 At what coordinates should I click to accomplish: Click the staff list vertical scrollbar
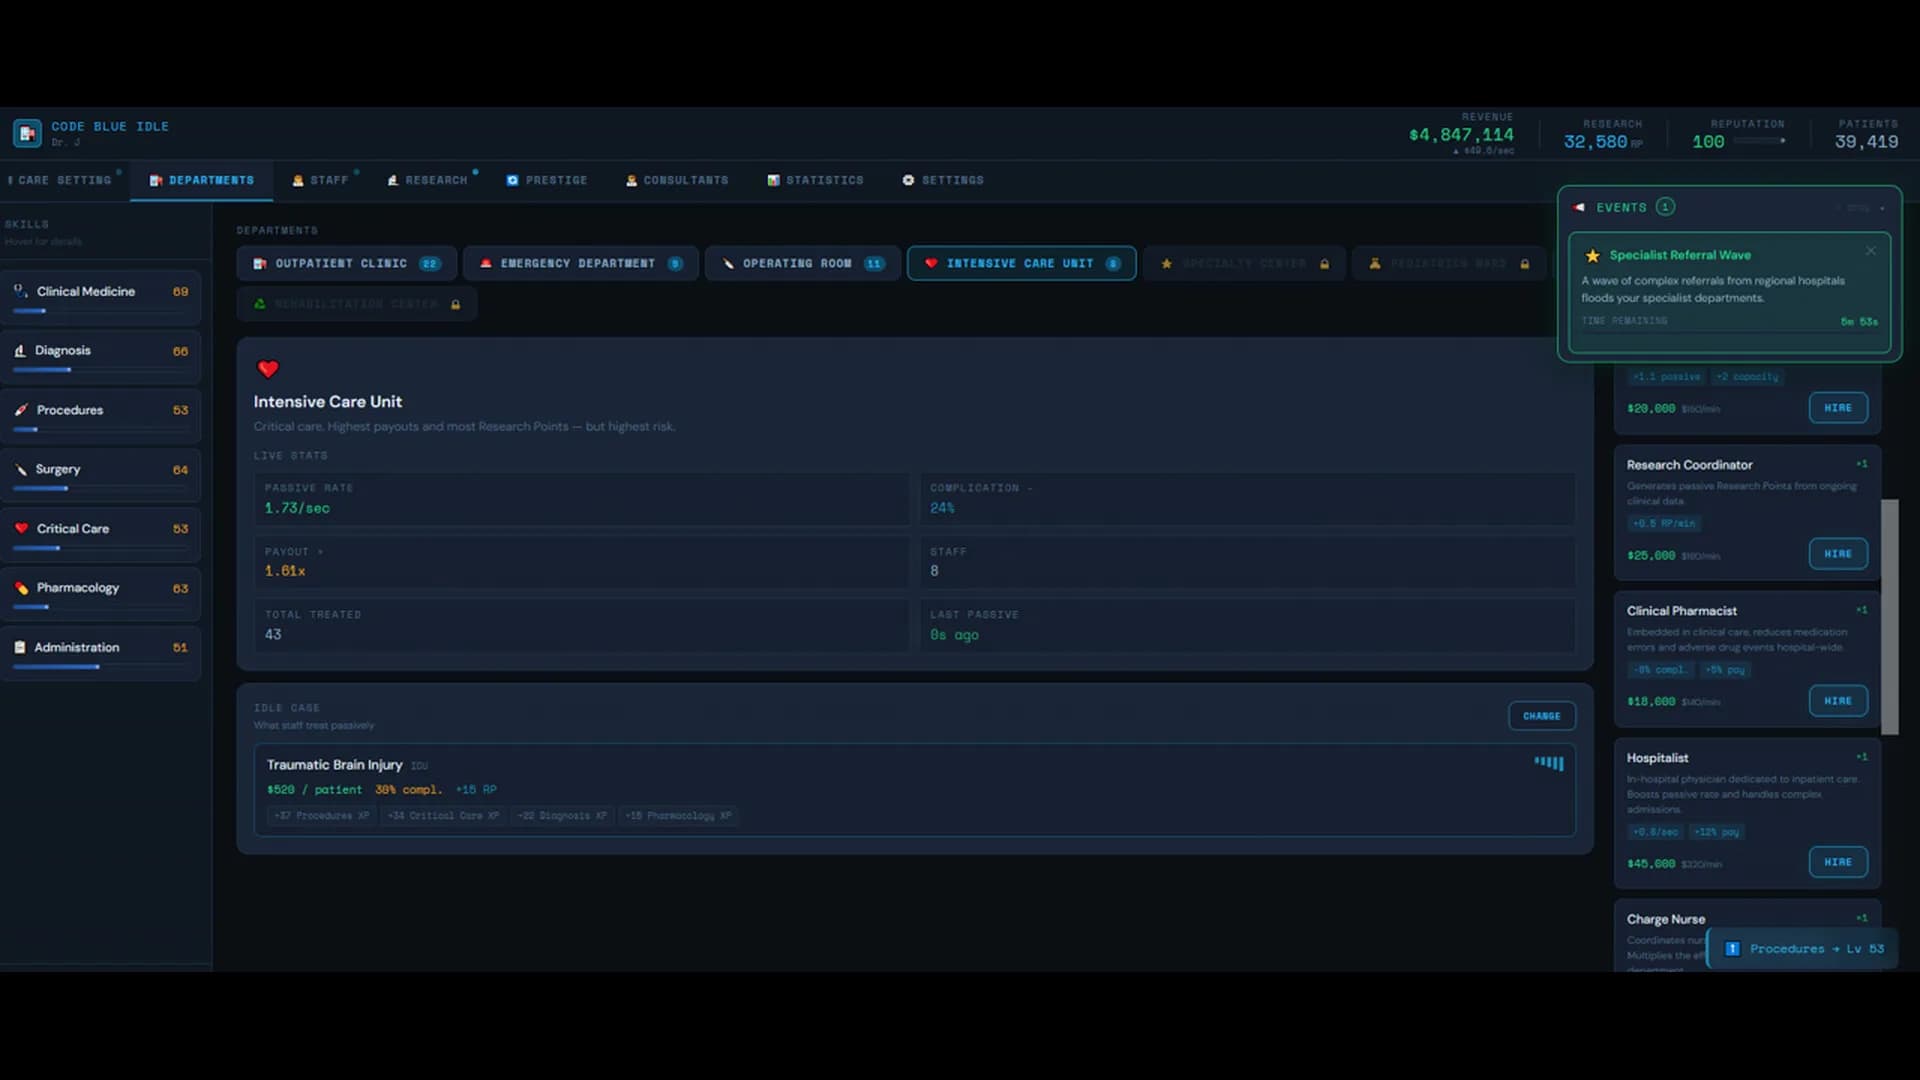click(1889, 617)
